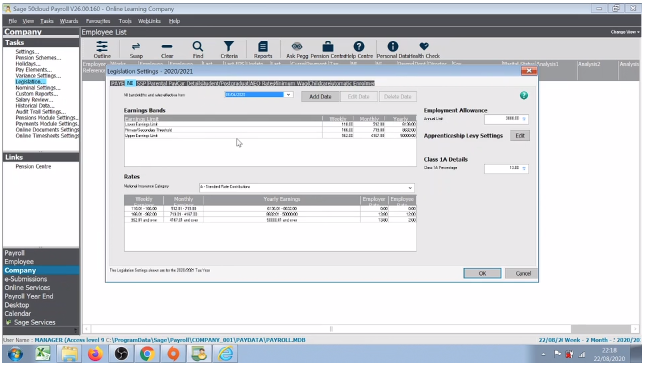Select the NI tab
The width and height of the screenshot is (646, 367).
click(130, 83)
